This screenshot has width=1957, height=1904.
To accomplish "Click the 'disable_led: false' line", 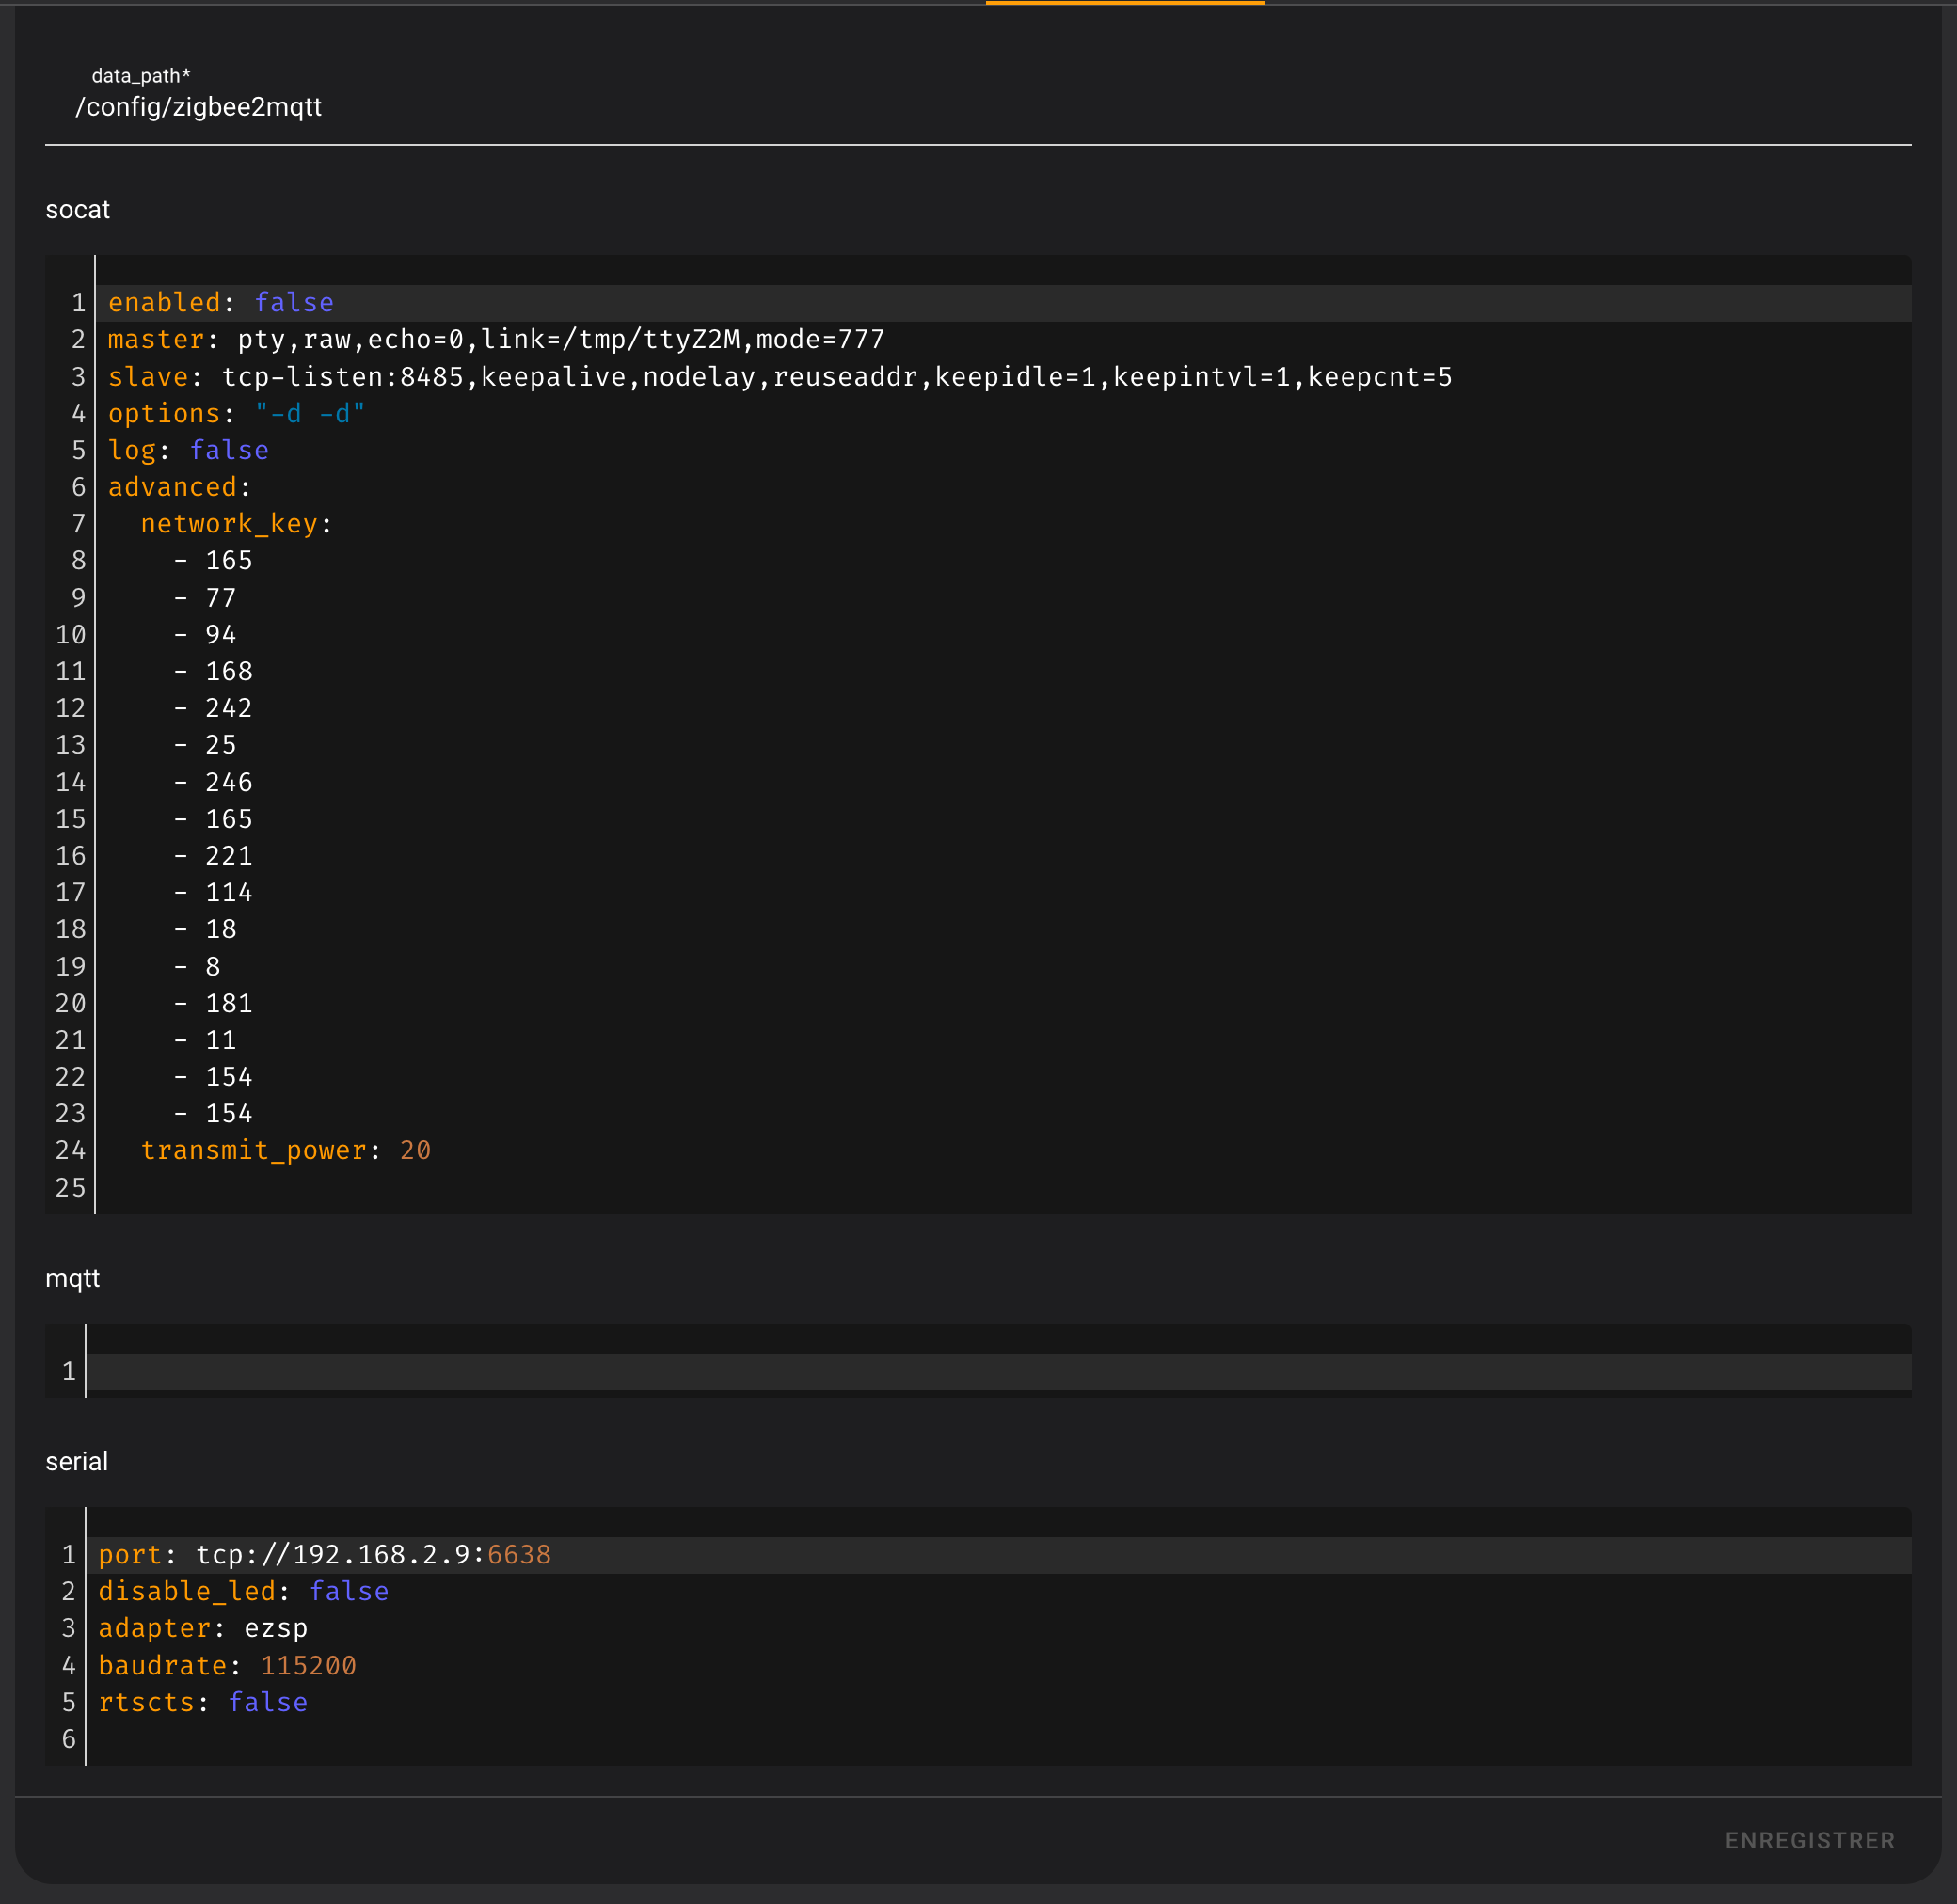I will point(998,1592).
